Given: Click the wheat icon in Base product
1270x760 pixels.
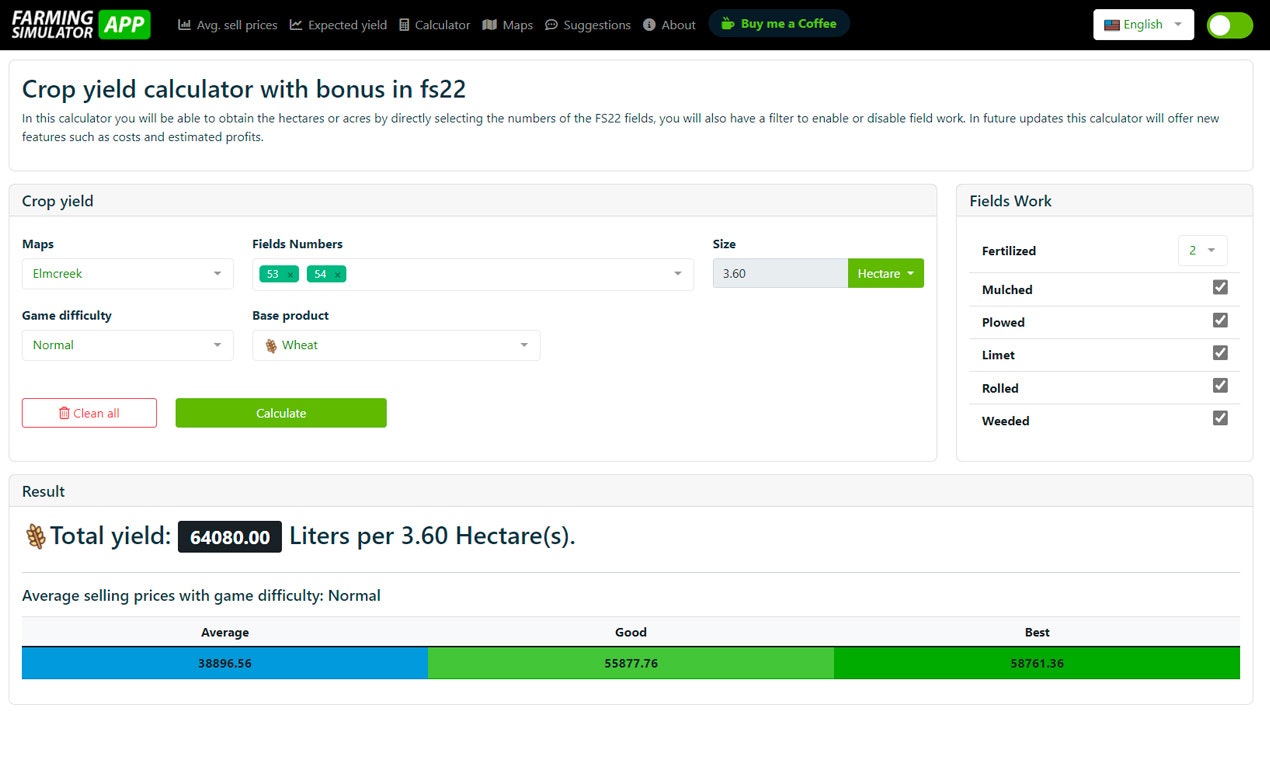Looking at the screenshot, I should click(x=271, y=345).
